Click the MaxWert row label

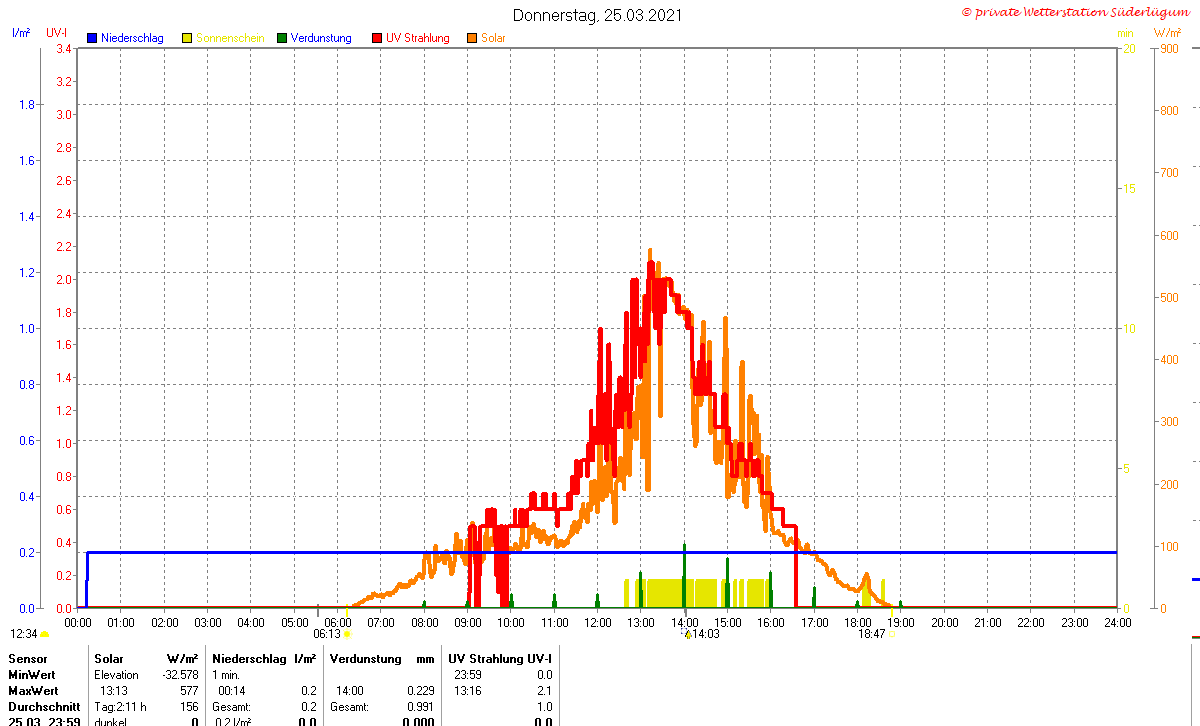(33, 691)
